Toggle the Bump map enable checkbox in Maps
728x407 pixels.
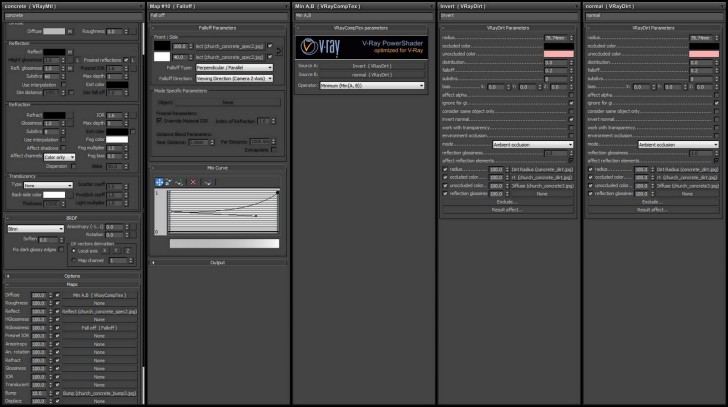coord(58,393)
